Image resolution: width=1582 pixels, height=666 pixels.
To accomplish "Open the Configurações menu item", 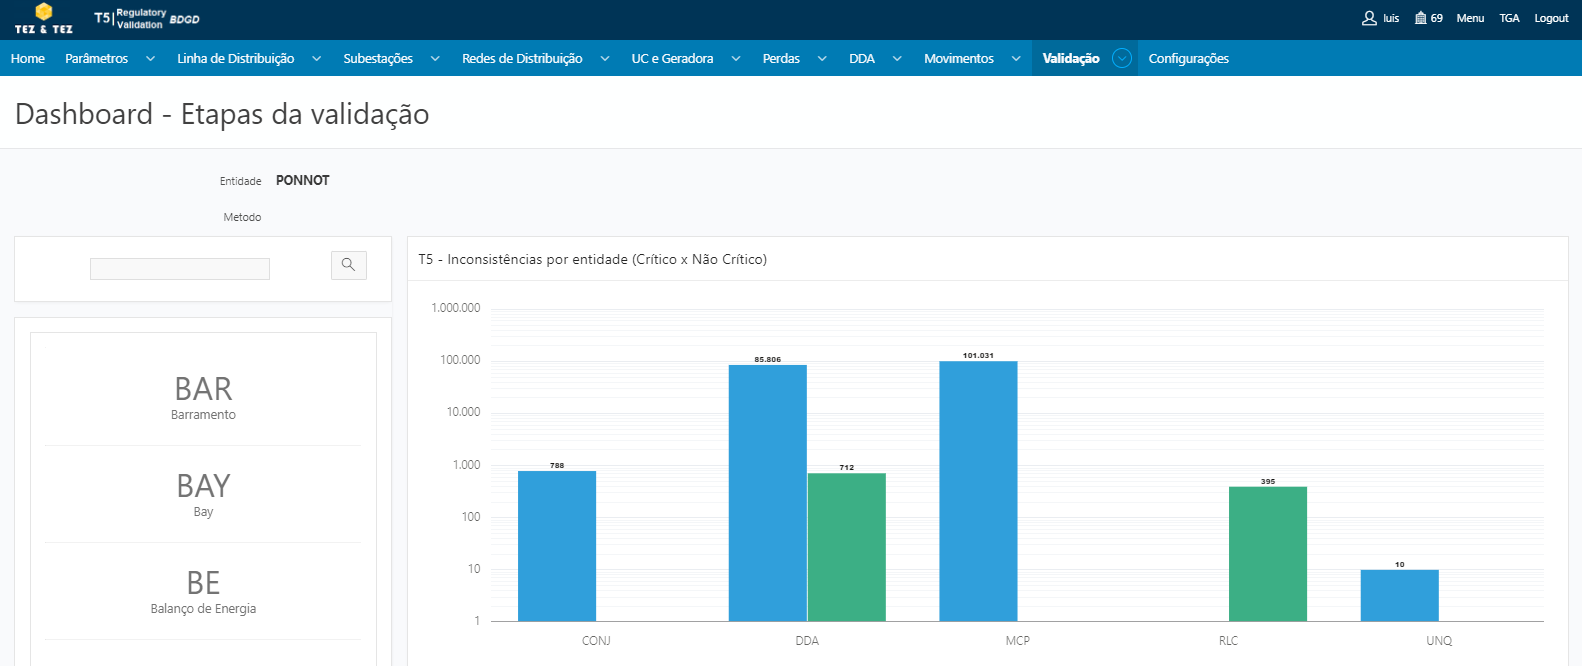I will coord(1188,59).
